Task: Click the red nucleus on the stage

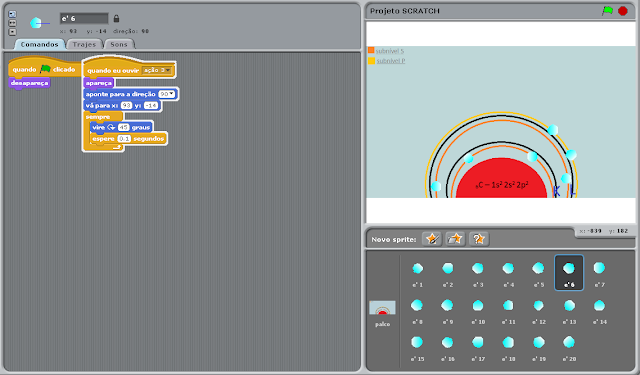Action: pos(502,179)
